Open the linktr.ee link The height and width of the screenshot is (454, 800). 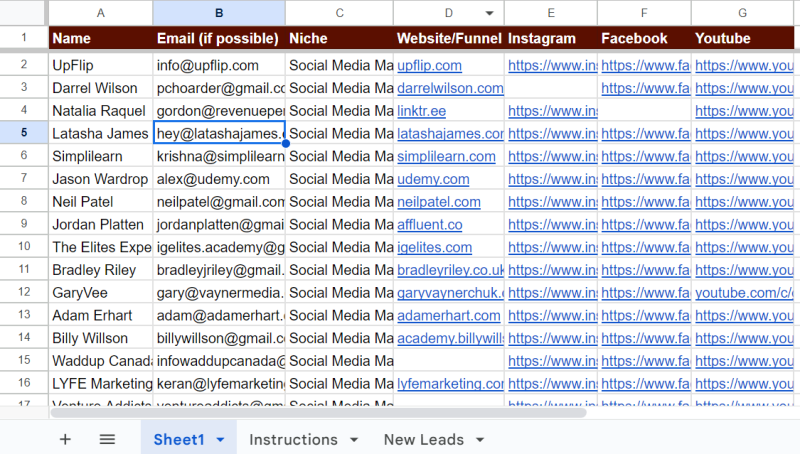click(x=421, y=111)
